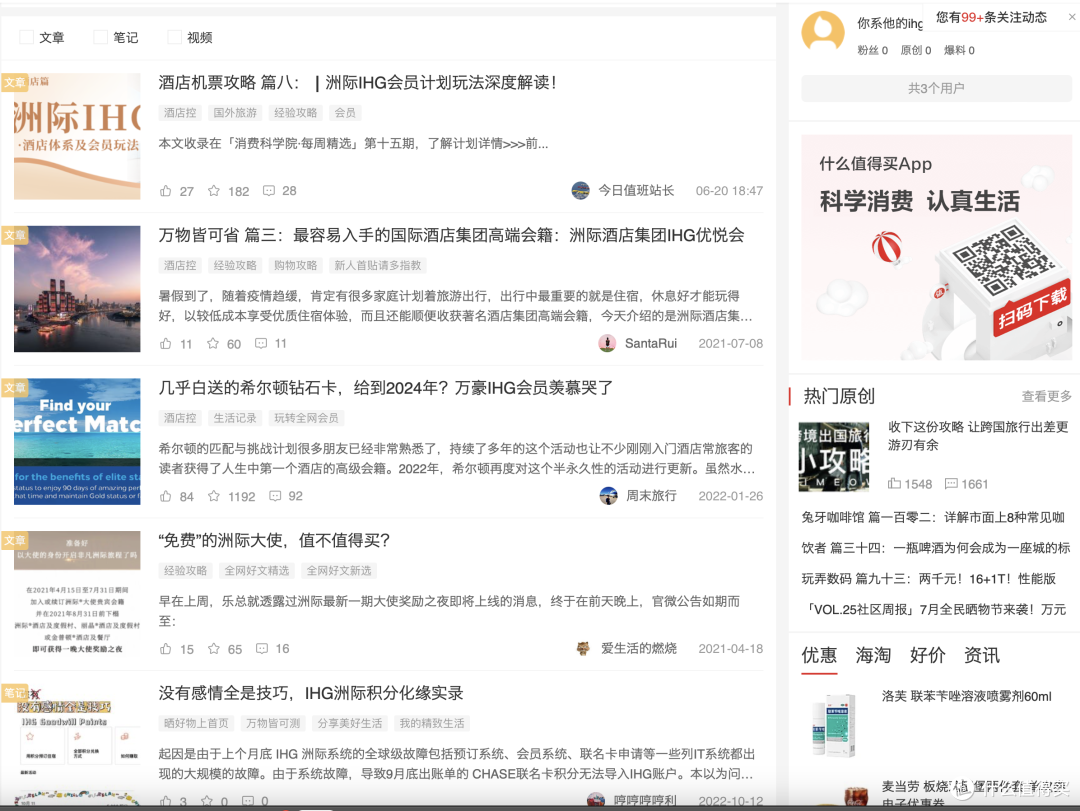Image resolution: width=1080 pixels, height=811 pixels.
Task: Click 晒好物上首页 tag
Action: [196, 723]
